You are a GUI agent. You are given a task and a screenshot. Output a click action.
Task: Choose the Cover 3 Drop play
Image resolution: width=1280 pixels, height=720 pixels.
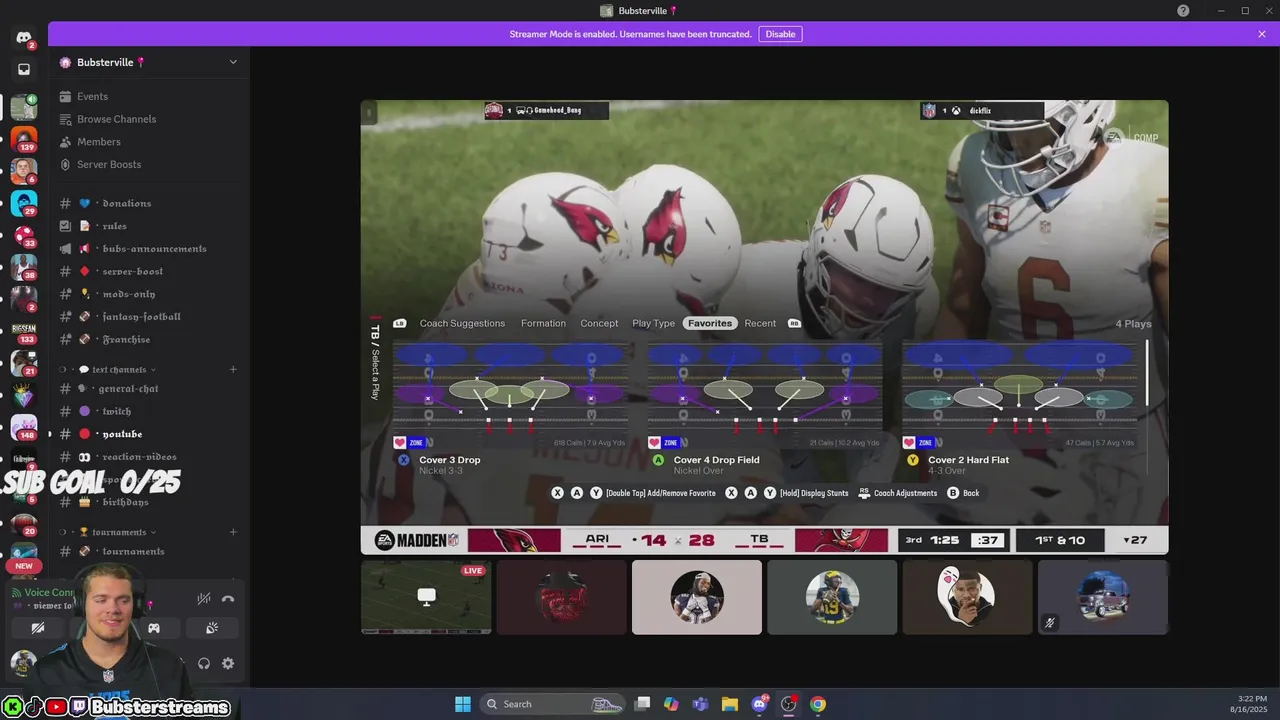tap(511, 409)
